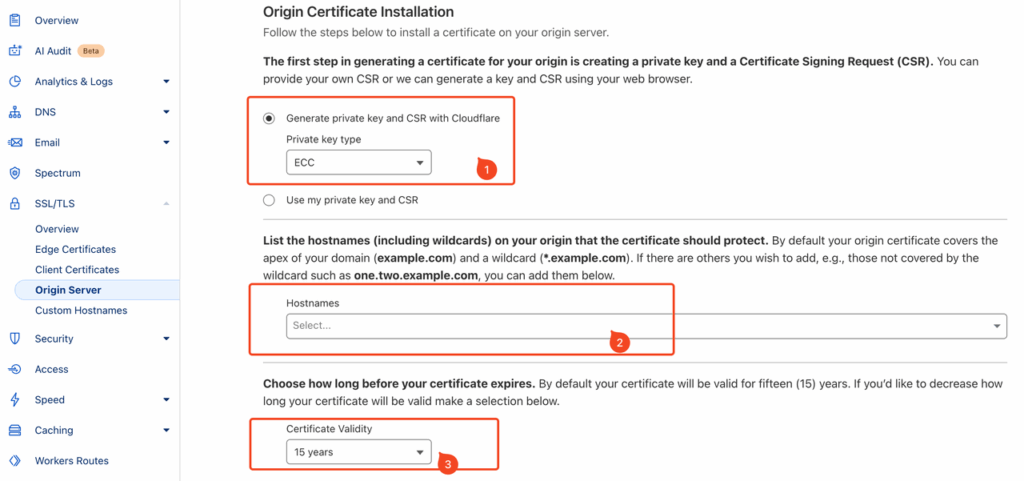This screenshot has height=481, width=1024.
Task: Open Client Certificates submenu item
Action: pyautogui.click(x=77, y=270)
